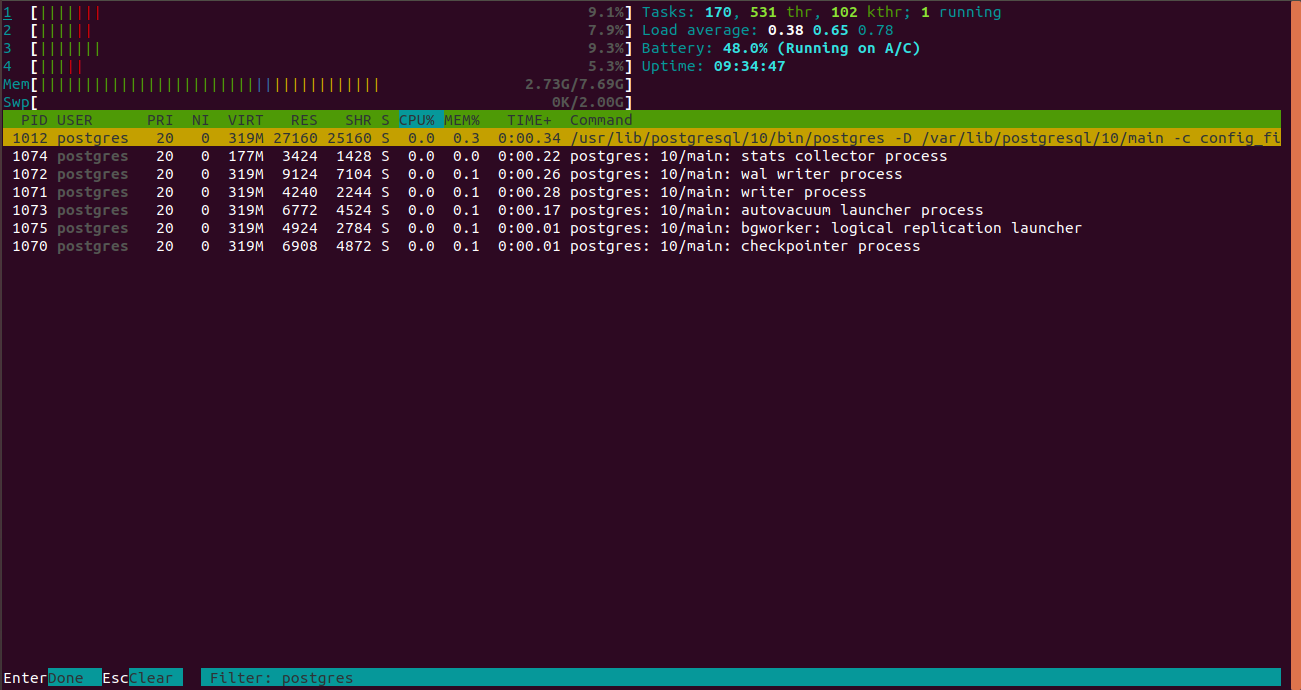Sort processes by the CPU% column

tap(416, 119)
